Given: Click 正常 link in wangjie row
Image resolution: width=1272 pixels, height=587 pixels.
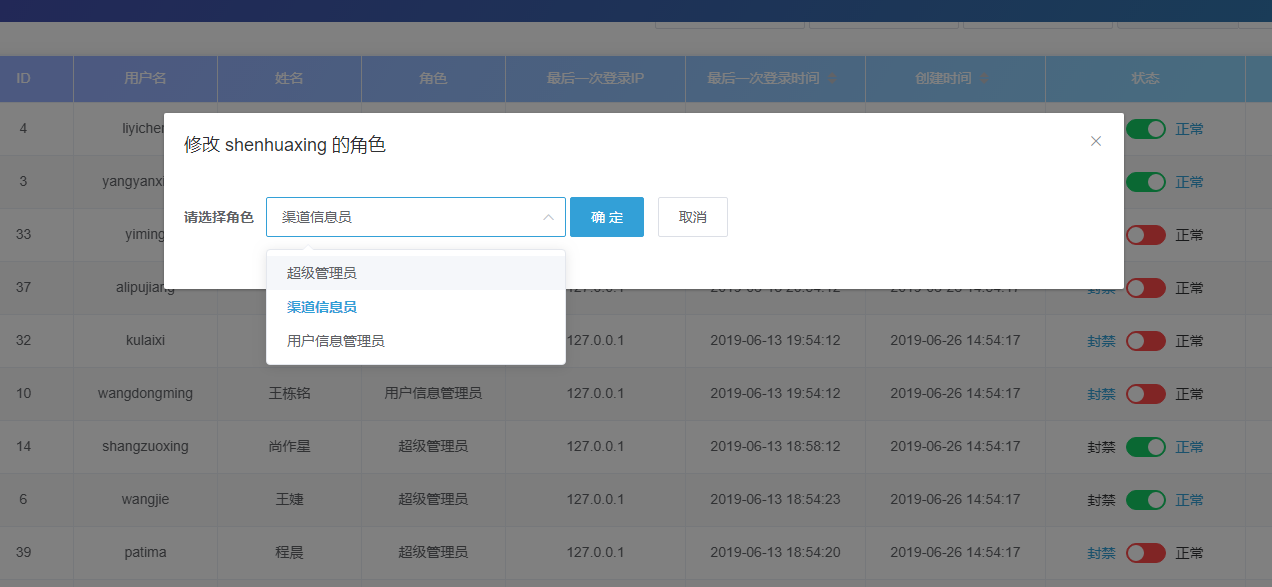Looking at the screenshot, I should [1189, 500].
